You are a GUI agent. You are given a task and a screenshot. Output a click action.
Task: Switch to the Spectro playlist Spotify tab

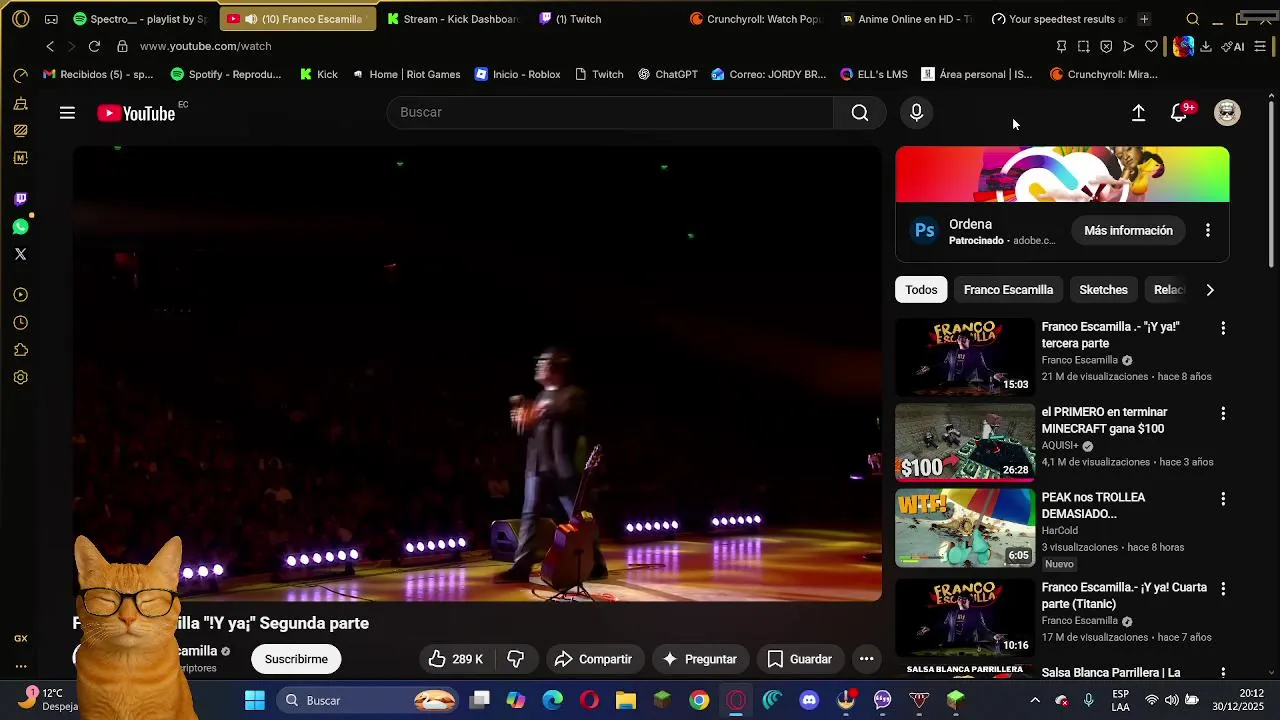pyautogui.click(x=140, y=19)
